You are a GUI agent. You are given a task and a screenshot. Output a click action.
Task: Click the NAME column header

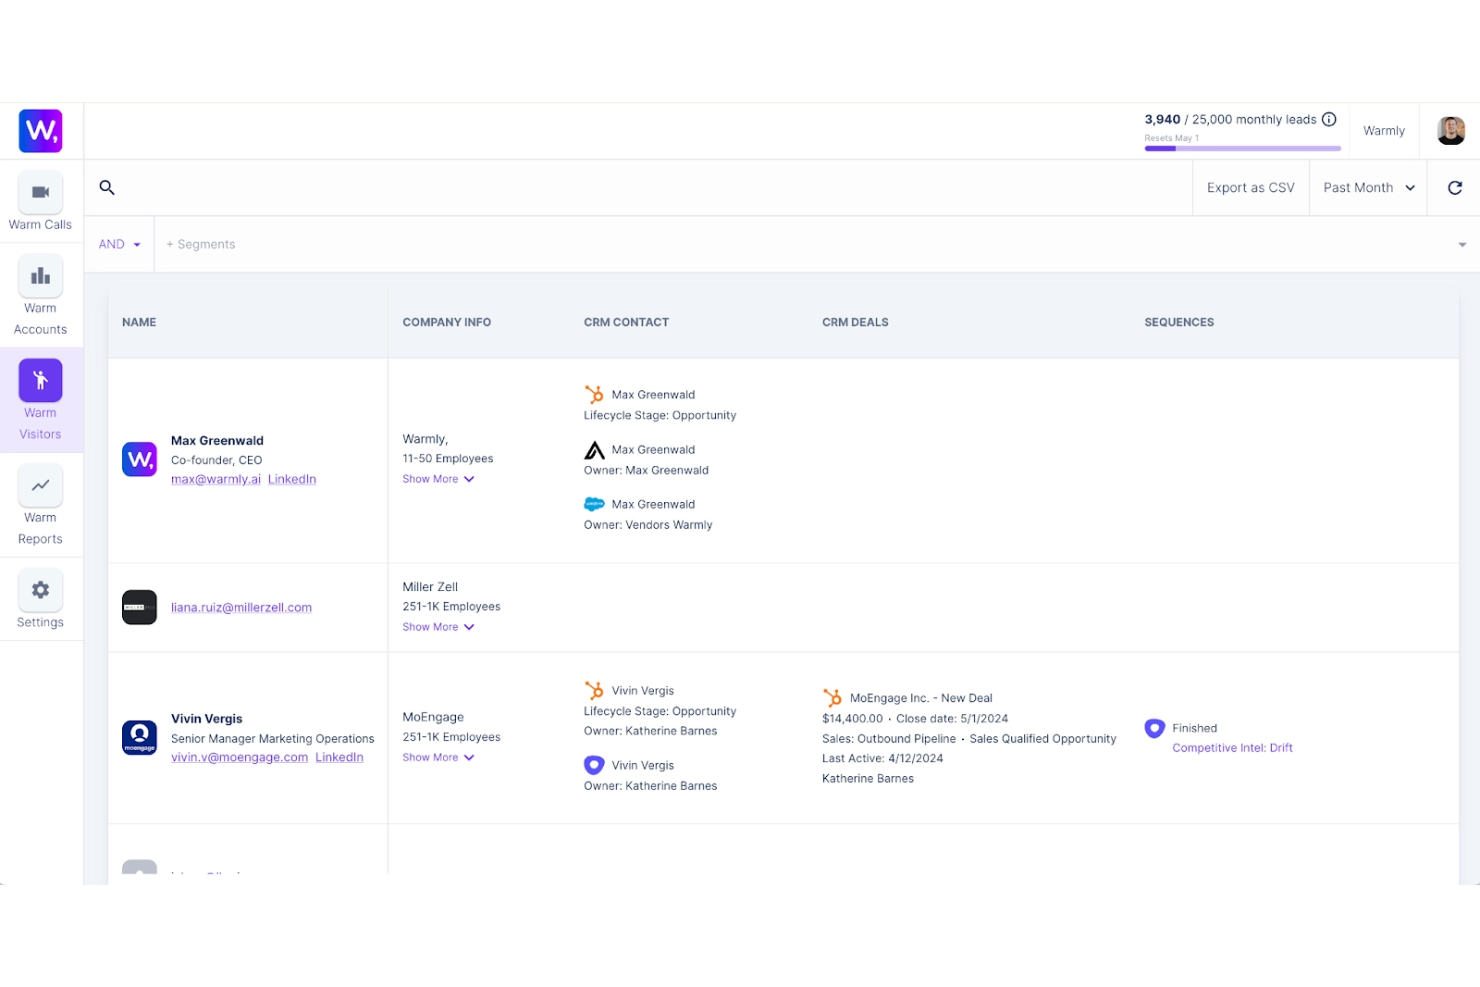[x=139, y=322]
